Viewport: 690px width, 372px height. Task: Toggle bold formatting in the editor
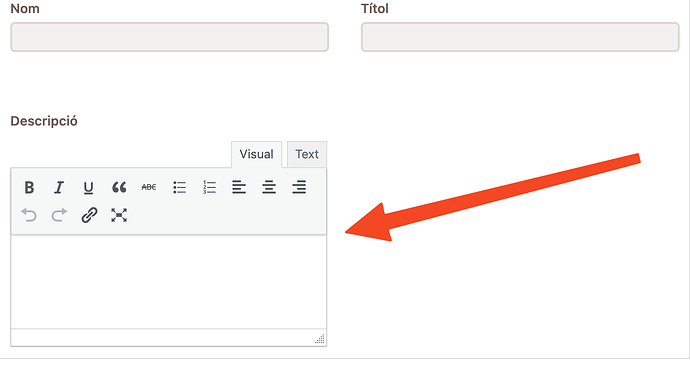point(29,188)
